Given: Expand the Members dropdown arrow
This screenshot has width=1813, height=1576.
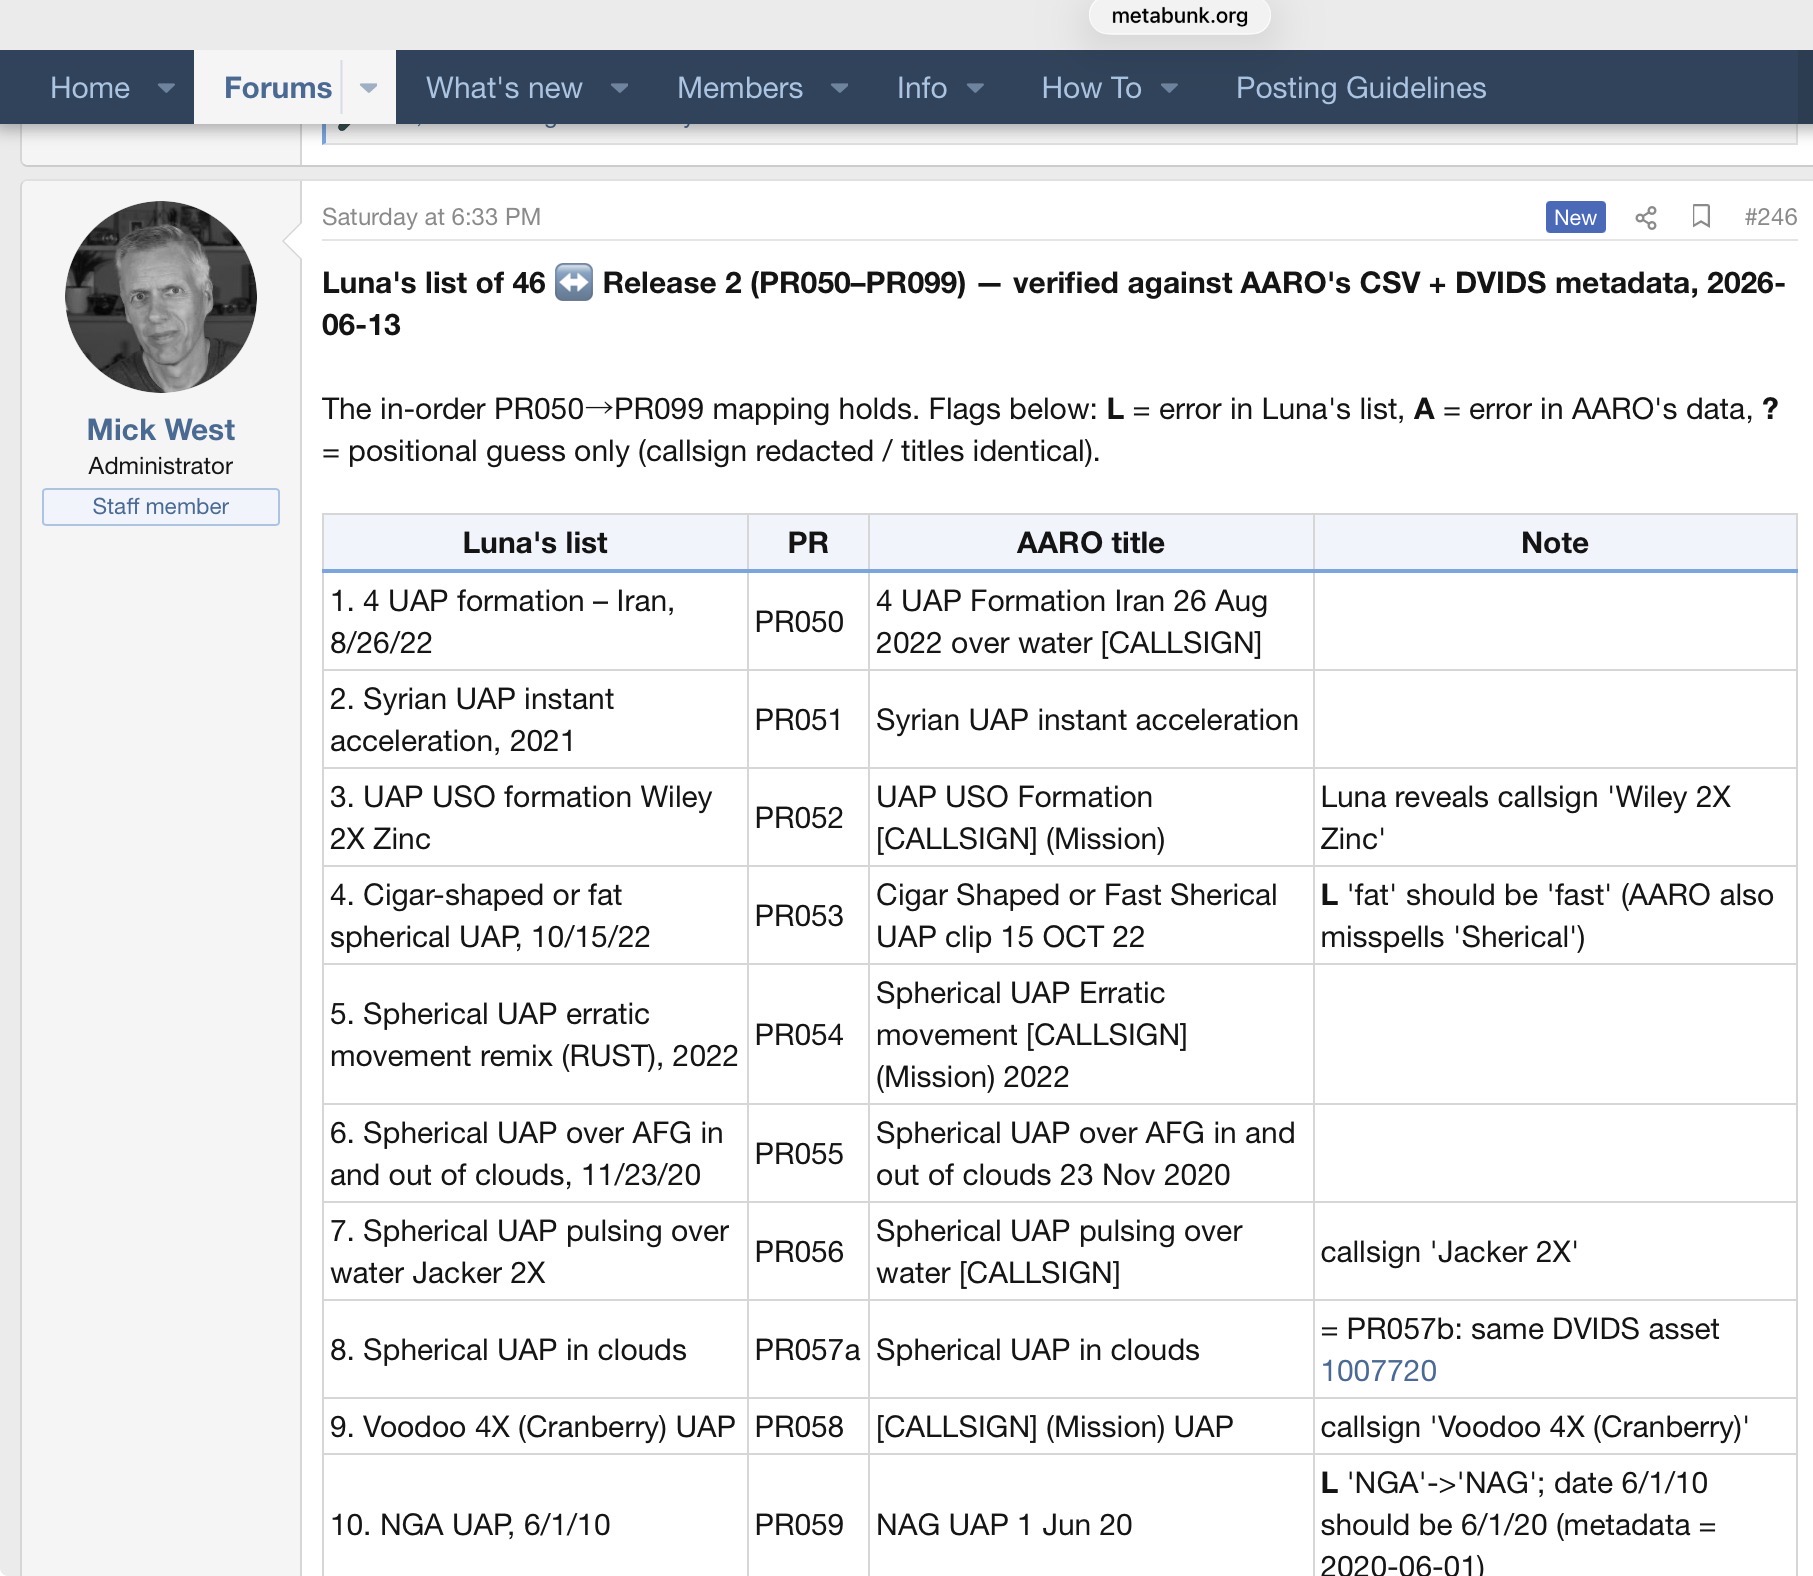Looking at the screenshot, I should (x=840, y=88).
